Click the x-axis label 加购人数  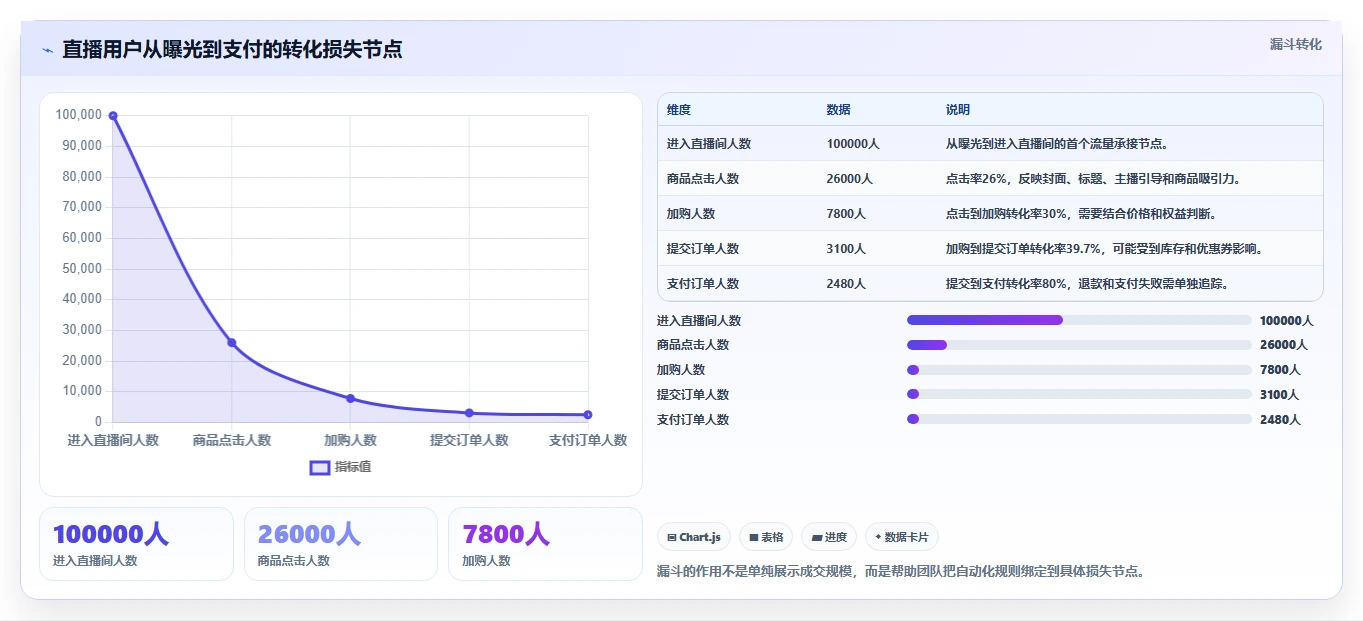click(x=350, y=440)
